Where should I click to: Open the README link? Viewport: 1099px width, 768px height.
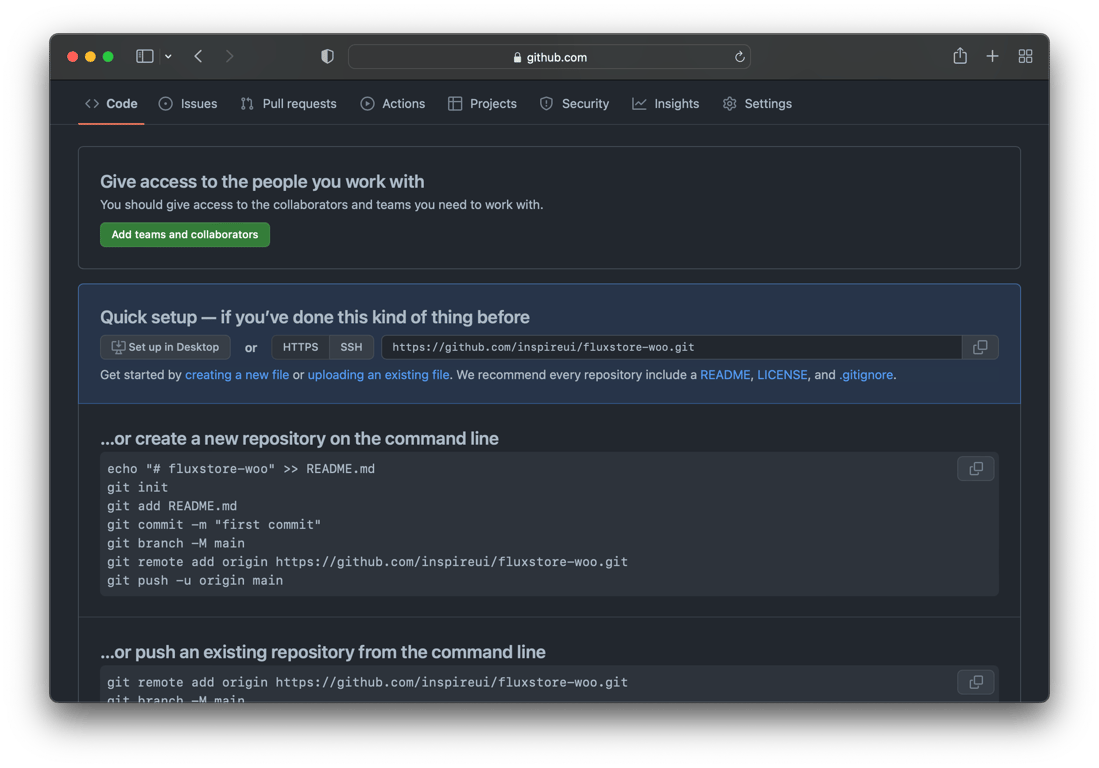point(725,375)
